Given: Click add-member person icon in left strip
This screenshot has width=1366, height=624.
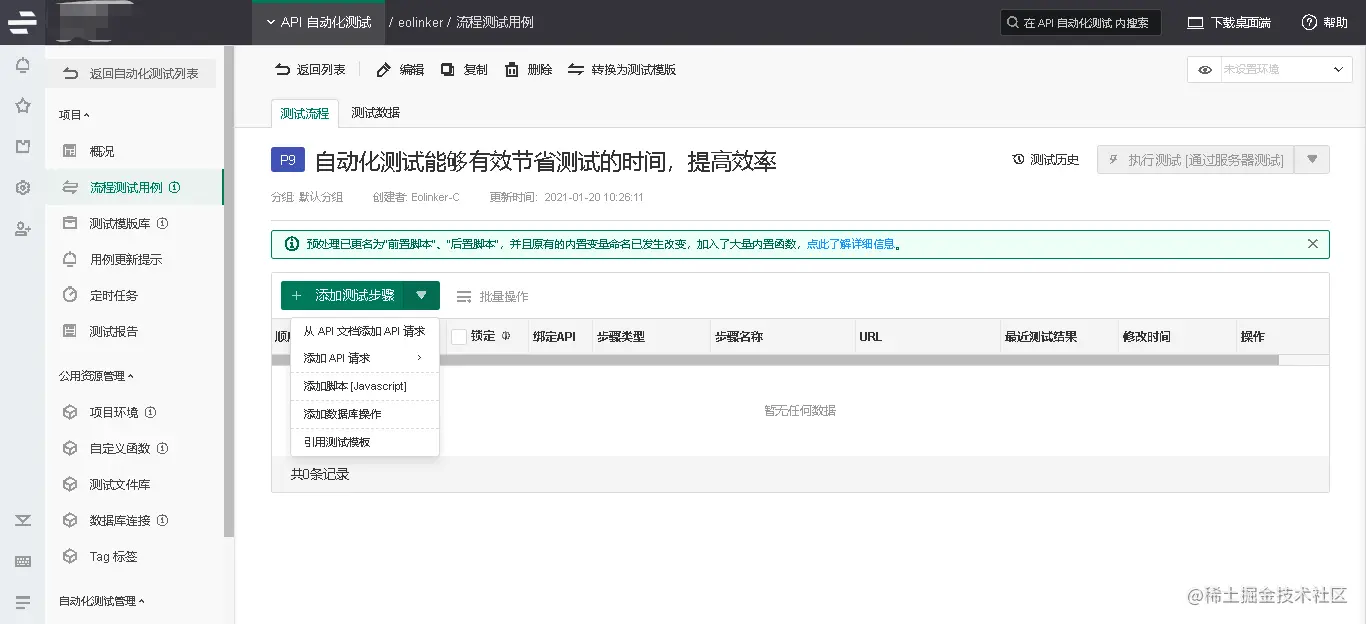Looking at the screenshot, I should click(x=23, y=229).
